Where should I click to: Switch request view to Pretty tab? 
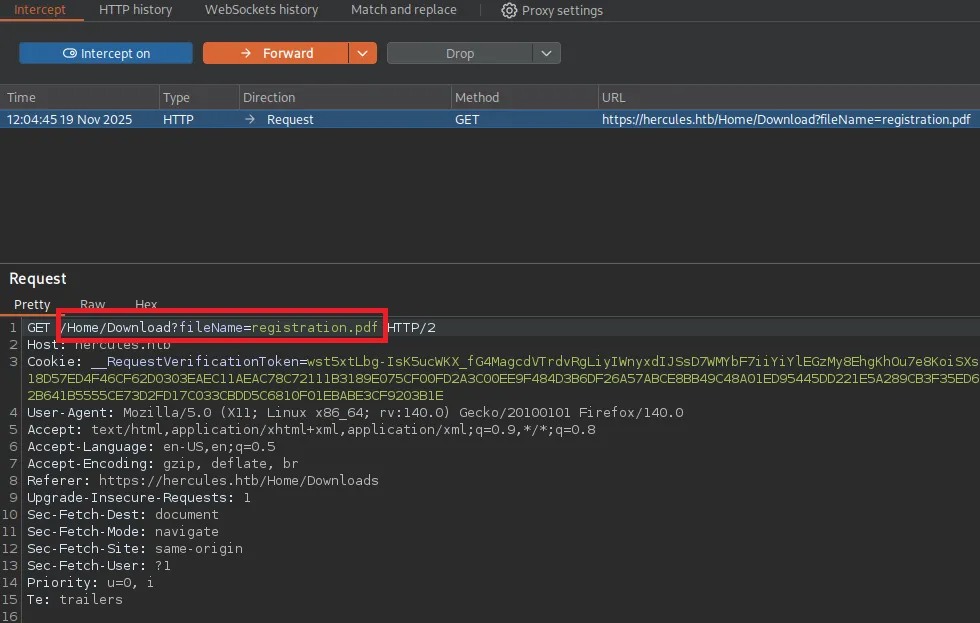click(32, 304)
